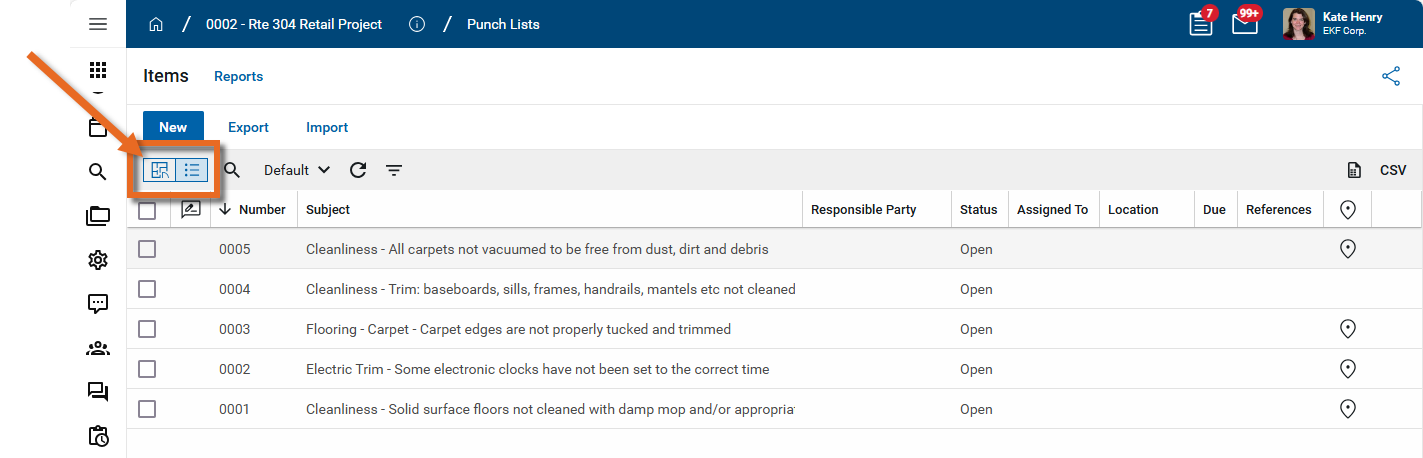This screenshot has height=458, width=1423.
Task: Expand the Default view dropdown
Action: click(297, 170)
